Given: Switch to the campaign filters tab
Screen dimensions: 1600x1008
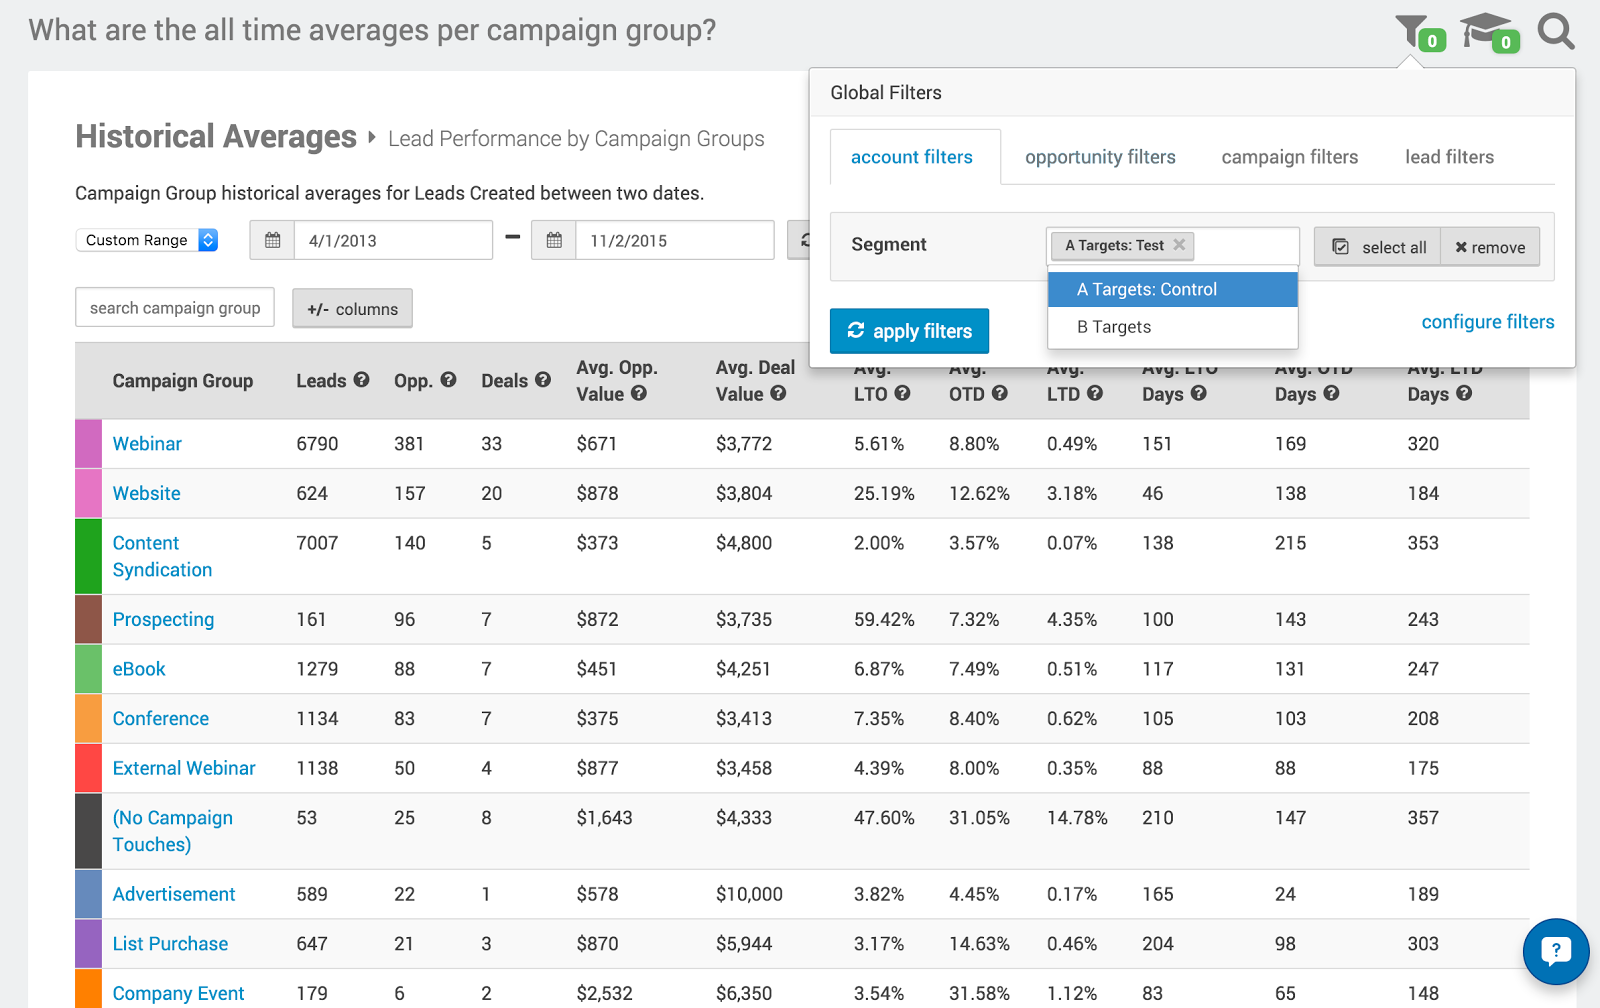Looking at the screenshot, I should (1289, 157).
